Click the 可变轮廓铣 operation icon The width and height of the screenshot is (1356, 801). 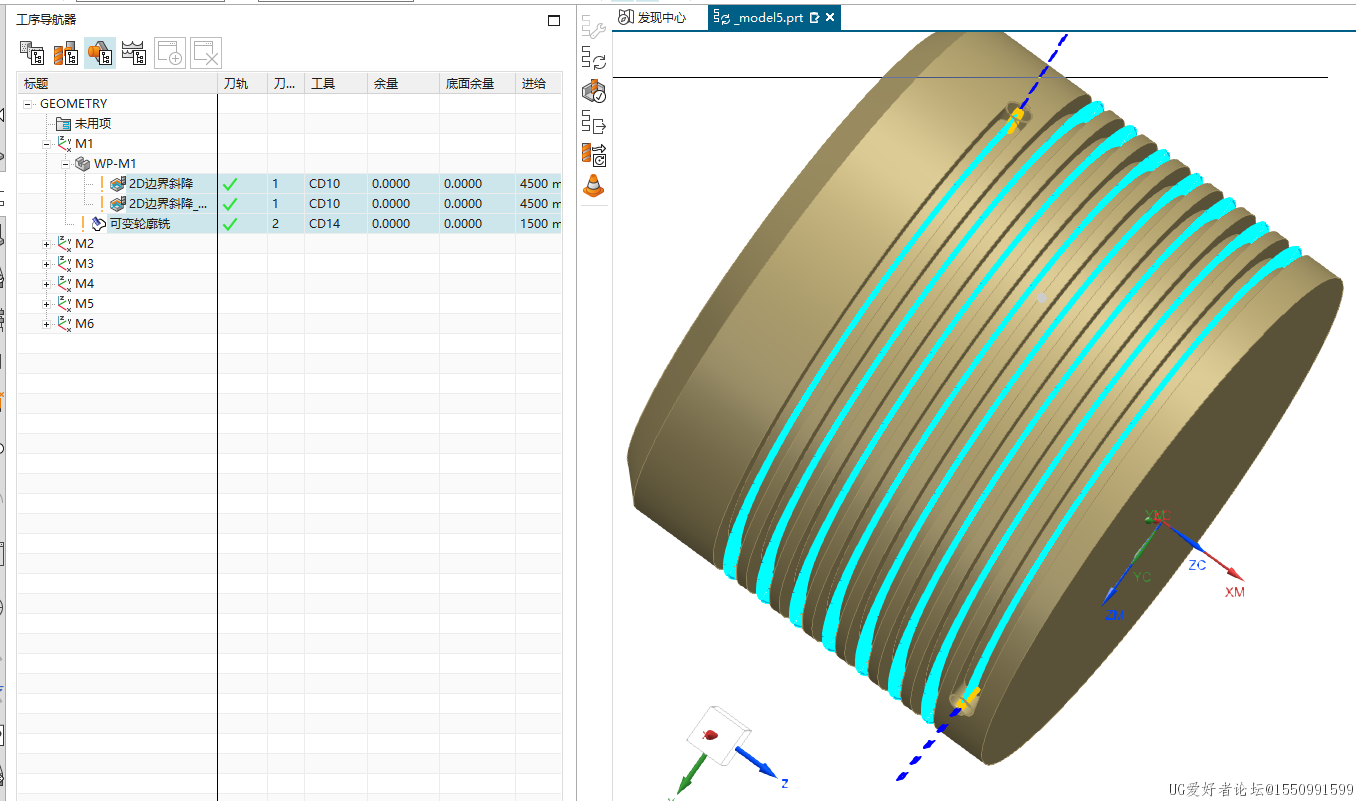pos(98,224)
